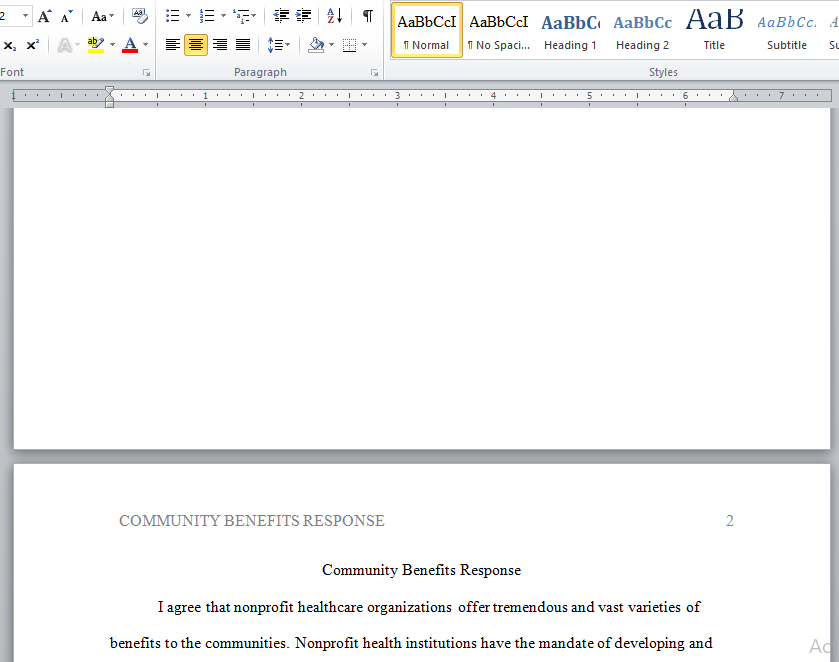Viewport: 839px width, 662px height.
Task: Apply the Subtitle style
Action: pyautogui.click(x=787, y=29)
